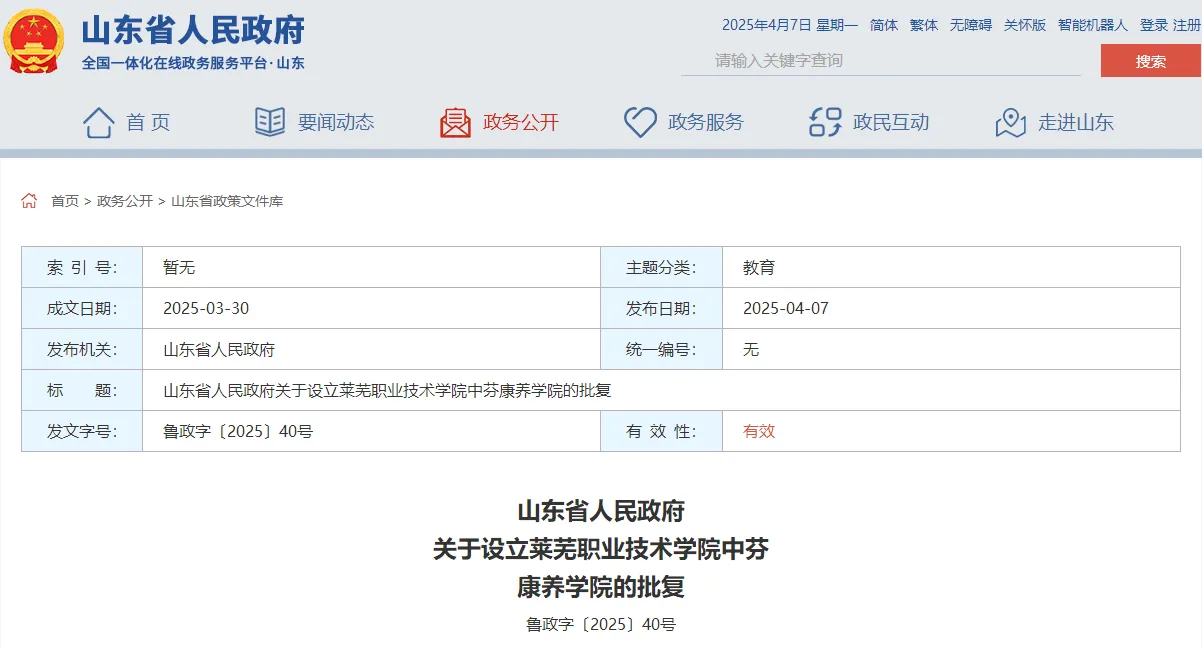Open the 走进山东 navigation tab
This screenshot has width=1202, height=649.
point(1076,122)
